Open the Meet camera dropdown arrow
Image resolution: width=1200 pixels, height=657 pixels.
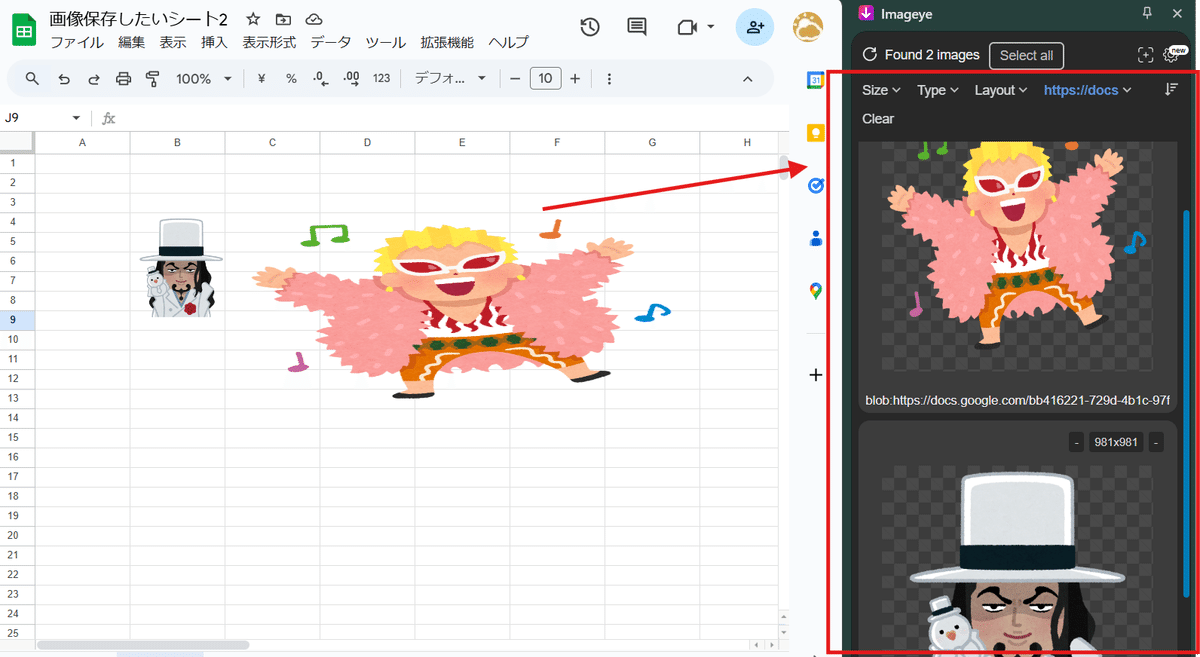click(x=711, y=27)
